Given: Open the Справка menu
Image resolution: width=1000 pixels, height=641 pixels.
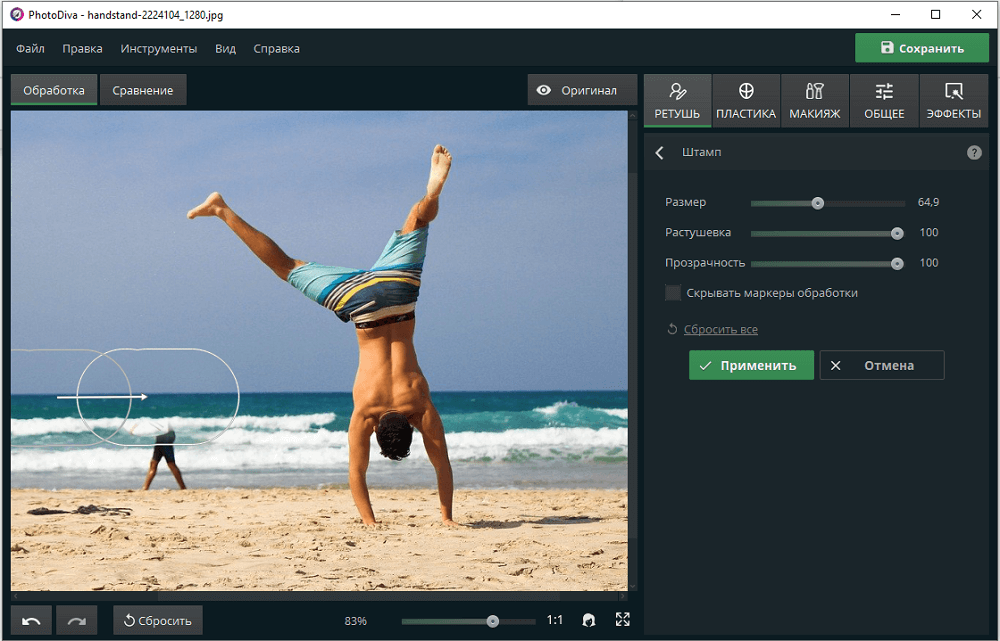Looking at the screenshot, I should [276, 48].
